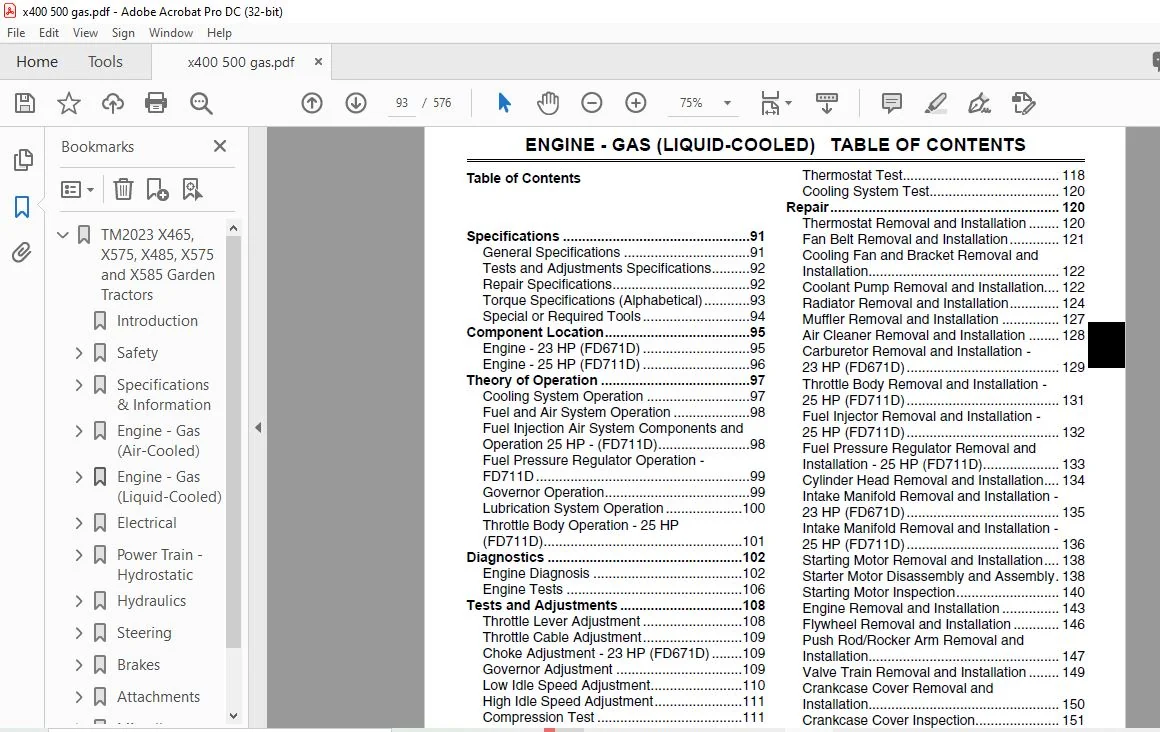This screenshot has width=1160, height=732.
Task: Open the Sign menu
Action: 123,33
